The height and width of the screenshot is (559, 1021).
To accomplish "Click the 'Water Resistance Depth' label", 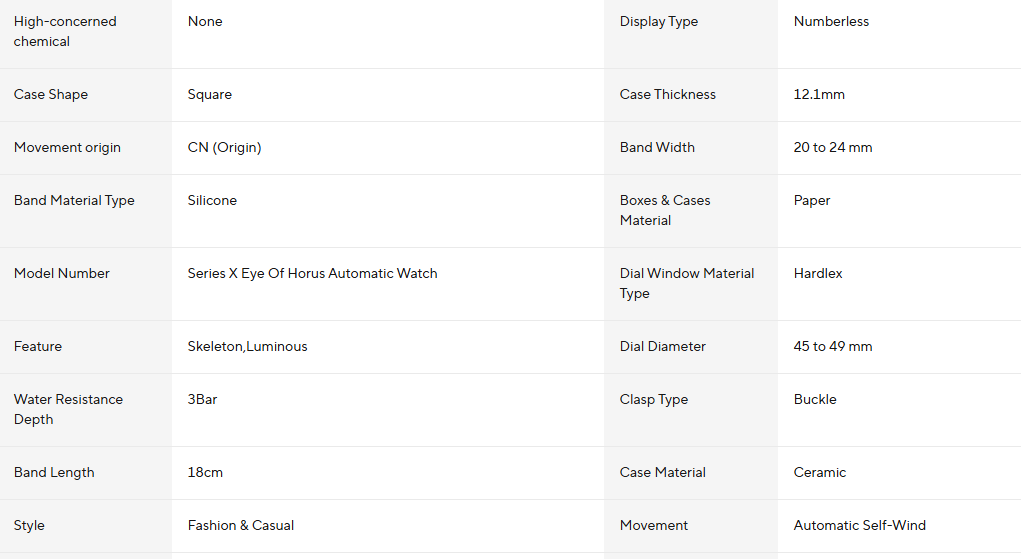I will 68,409.
